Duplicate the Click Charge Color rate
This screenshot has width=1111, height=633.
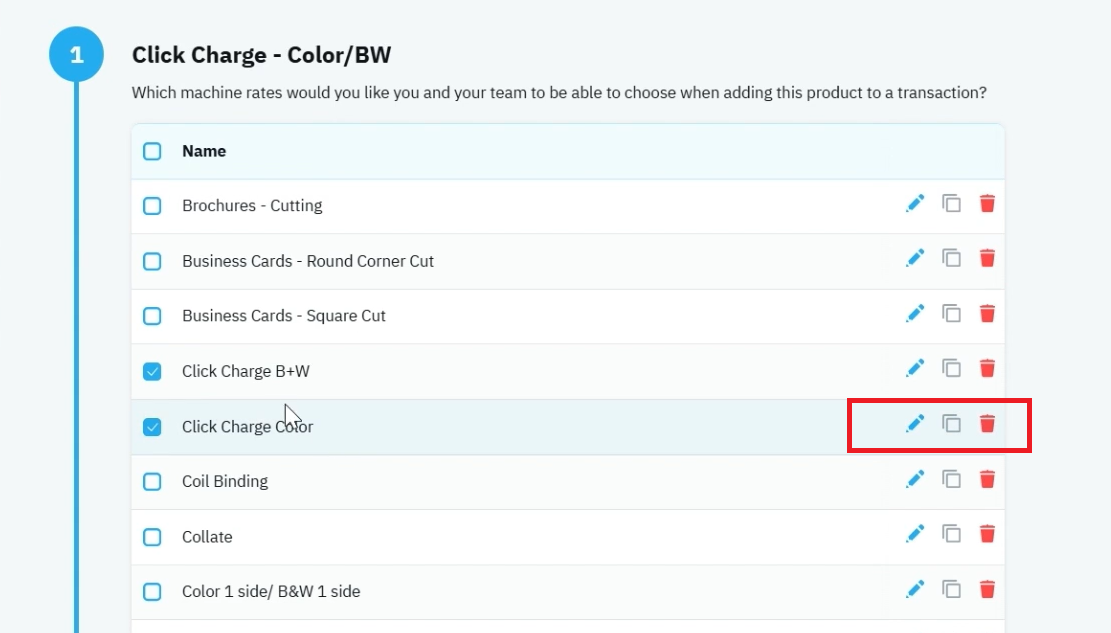(952, 424)
